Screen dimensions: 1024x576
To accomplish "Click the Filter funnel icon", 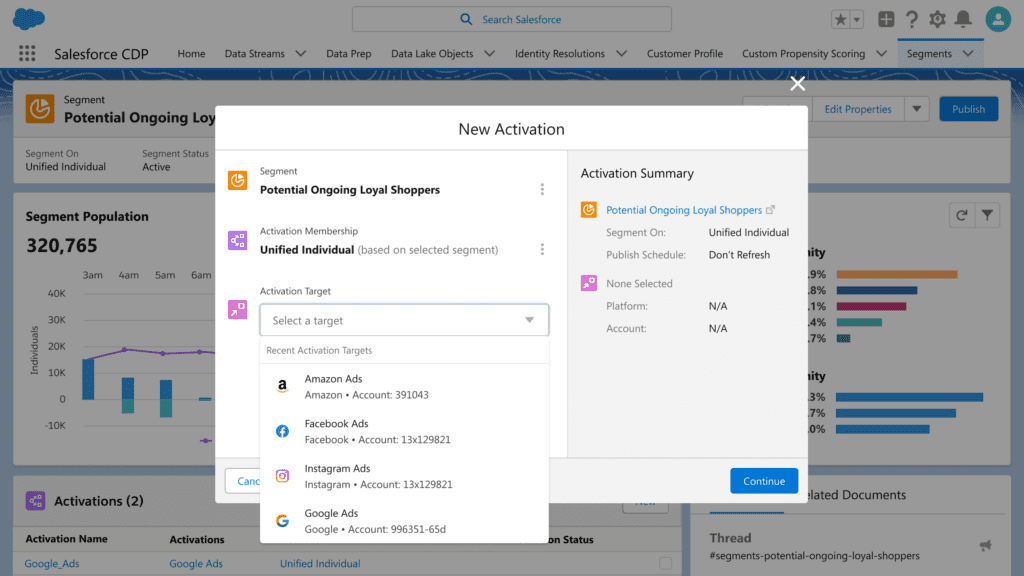I will 987,215.
